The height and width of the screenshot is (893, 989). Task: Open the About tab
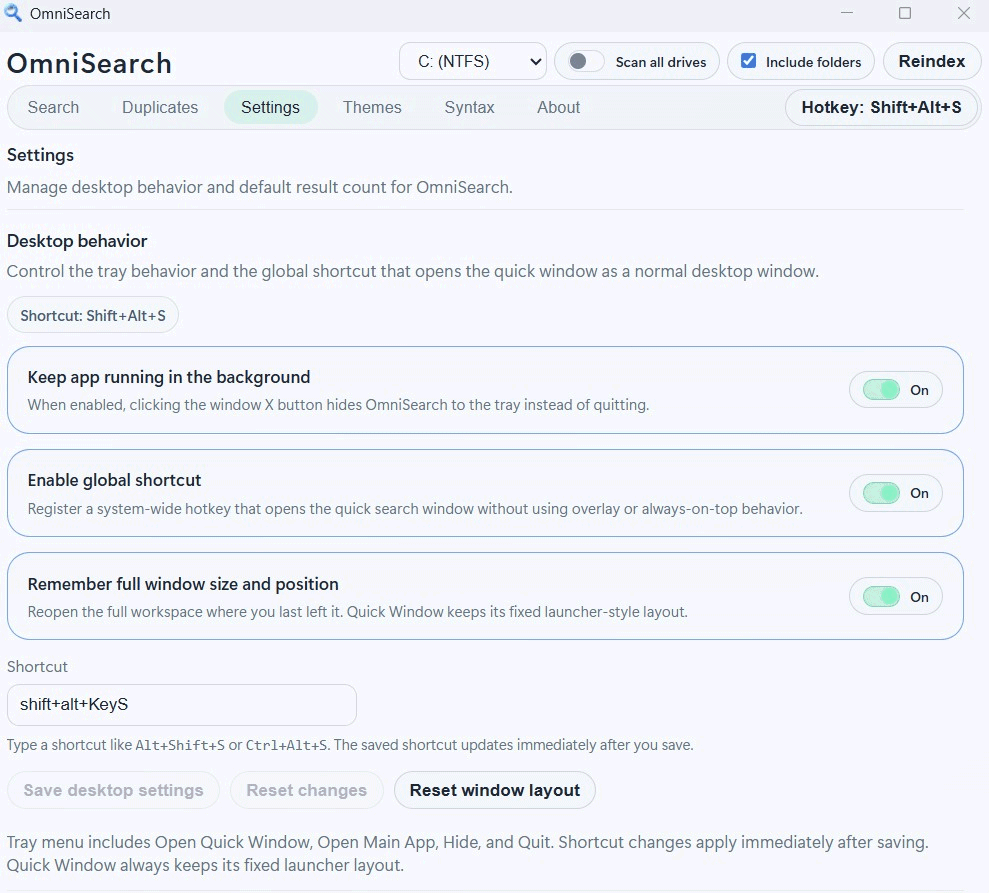click(x=558, y=107)
